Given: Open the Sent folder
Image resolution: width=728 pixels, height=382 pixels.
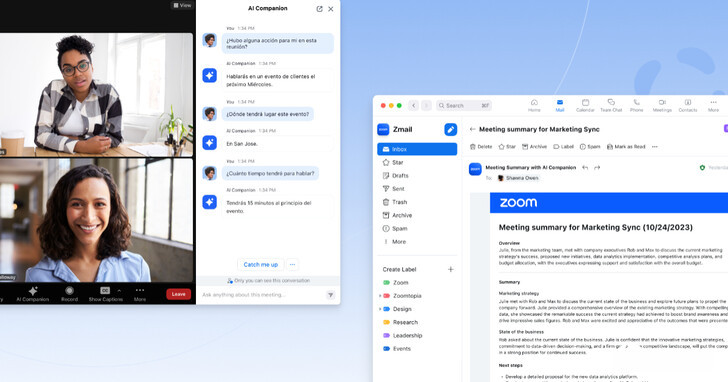Looking at the screenshot, I should click(417, 189).
